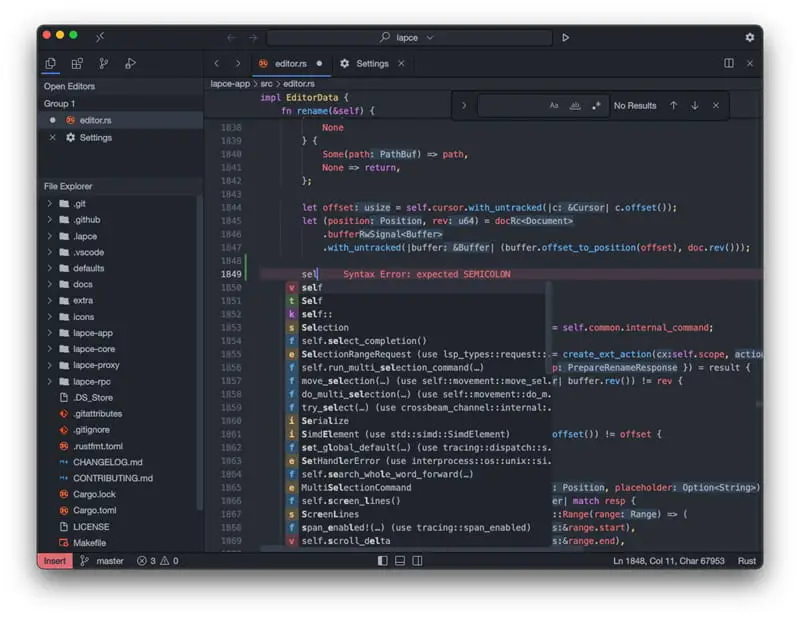Select the editor.rs tab
This screenshot has height=618, width=800.
point(292,63)
